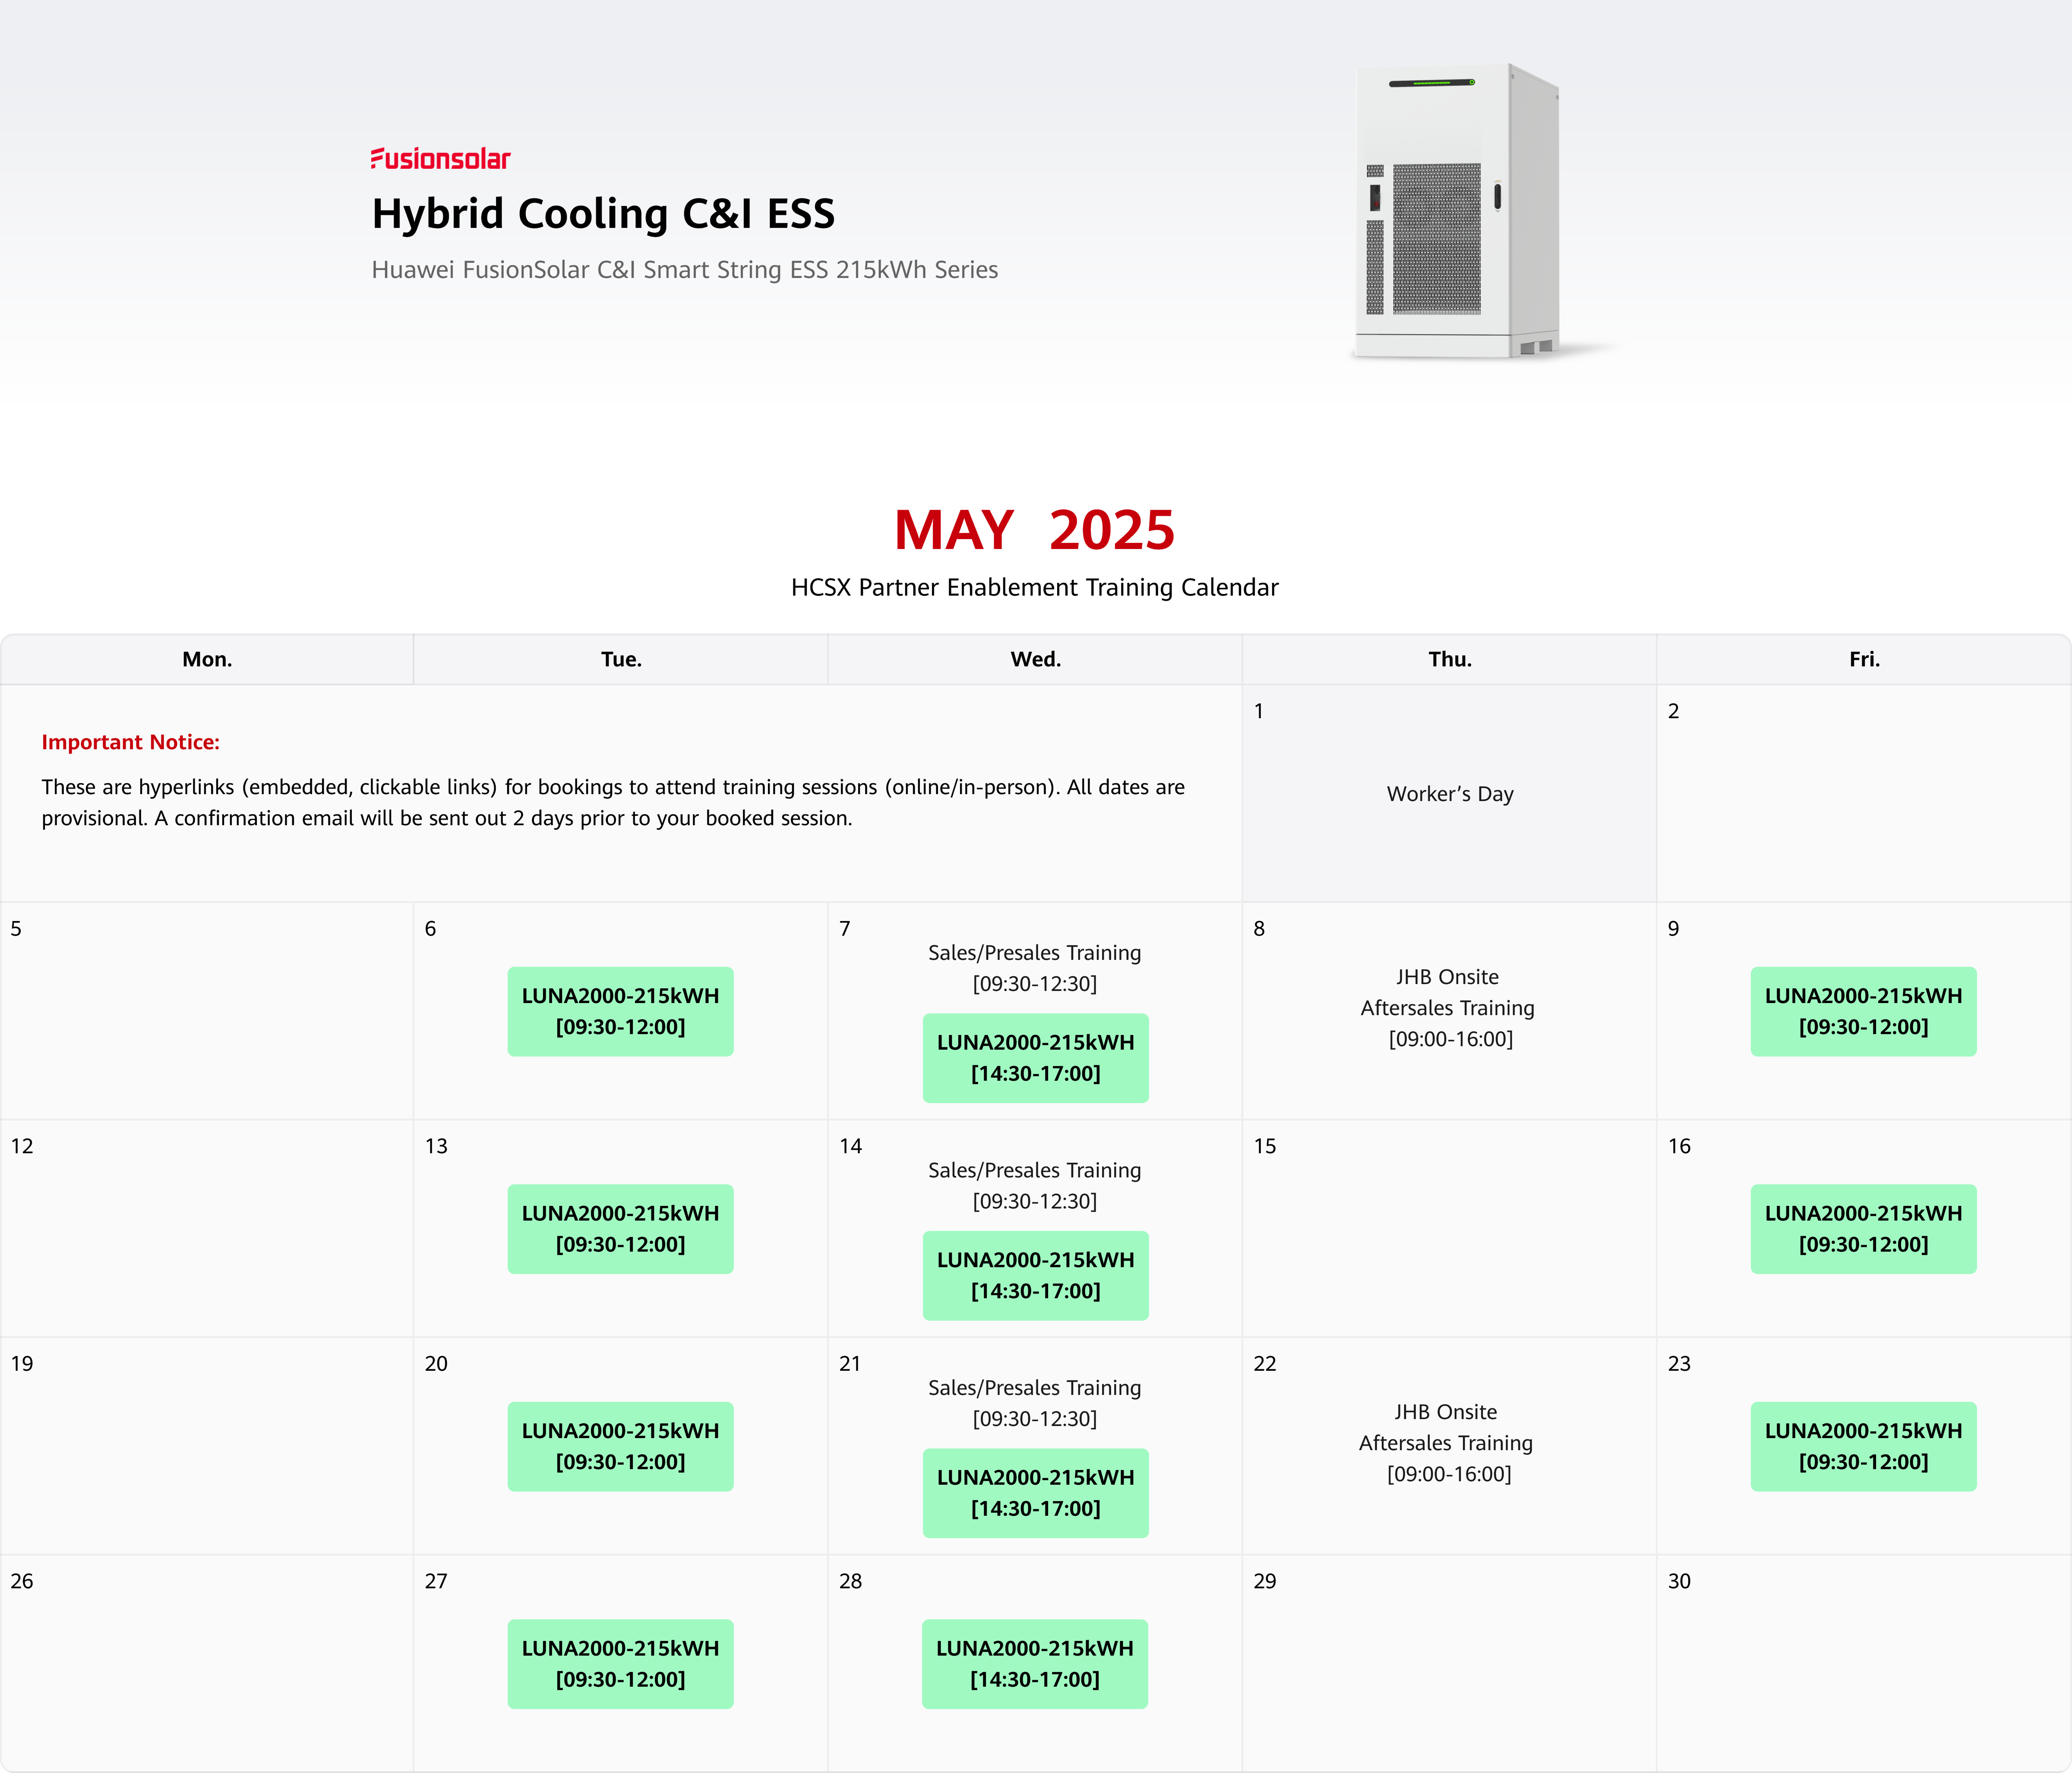Click the Thu. column header
2072x1773 pixels.
(x=1450, y=659)
